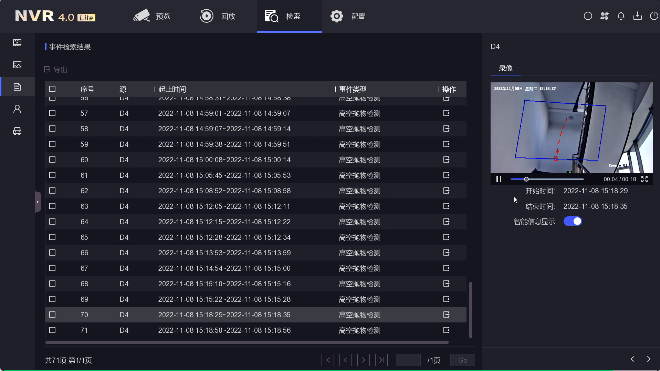Go to the next result with the right chevron

point(648,359)
